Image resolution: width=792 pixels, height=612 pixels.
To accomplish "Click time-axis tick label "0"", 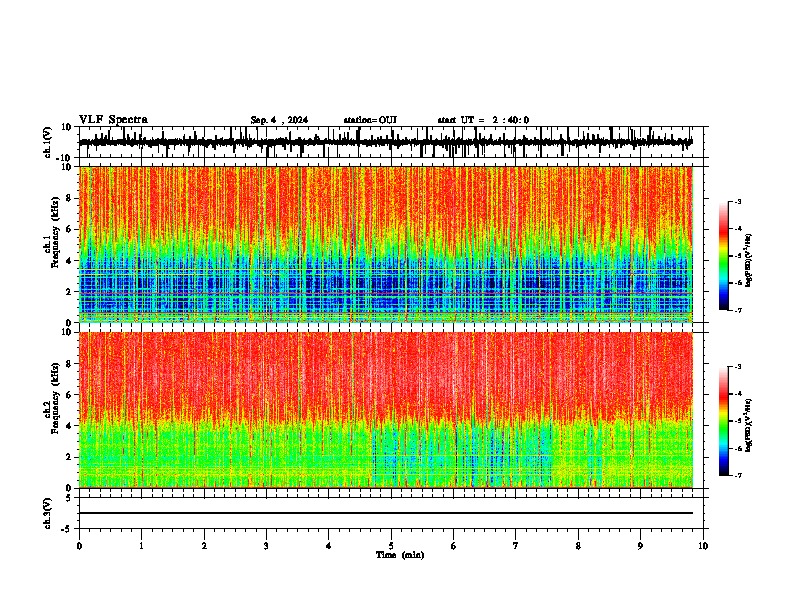I will 79,546.
